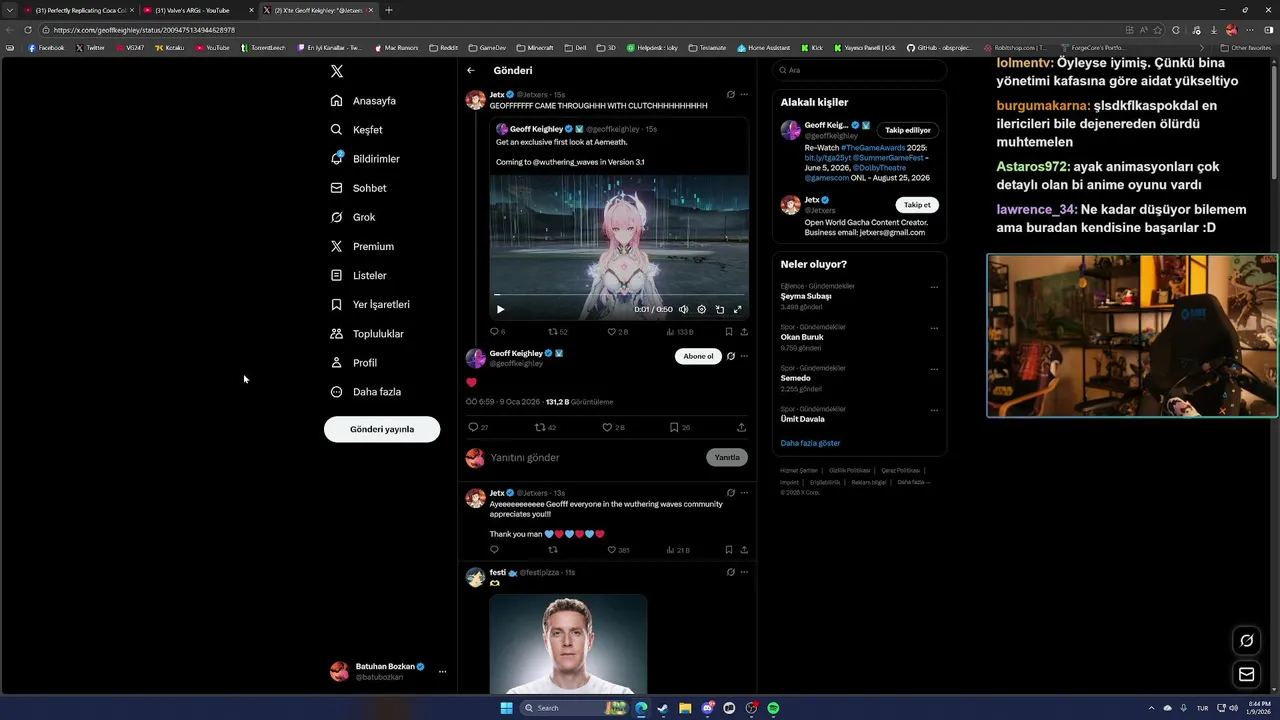Viewport: 1280px width, 720px height.
Task: Go back with the Gönderi arrow
Action: click(x=470, y=70)
